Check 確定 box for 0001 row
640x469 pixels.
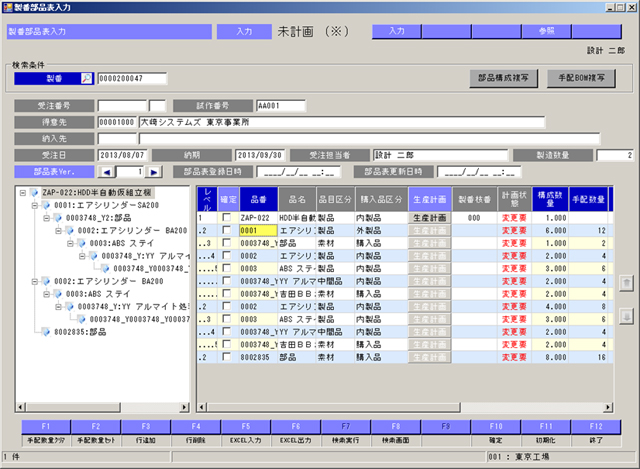pyautogui.click(x=226, y=230)
